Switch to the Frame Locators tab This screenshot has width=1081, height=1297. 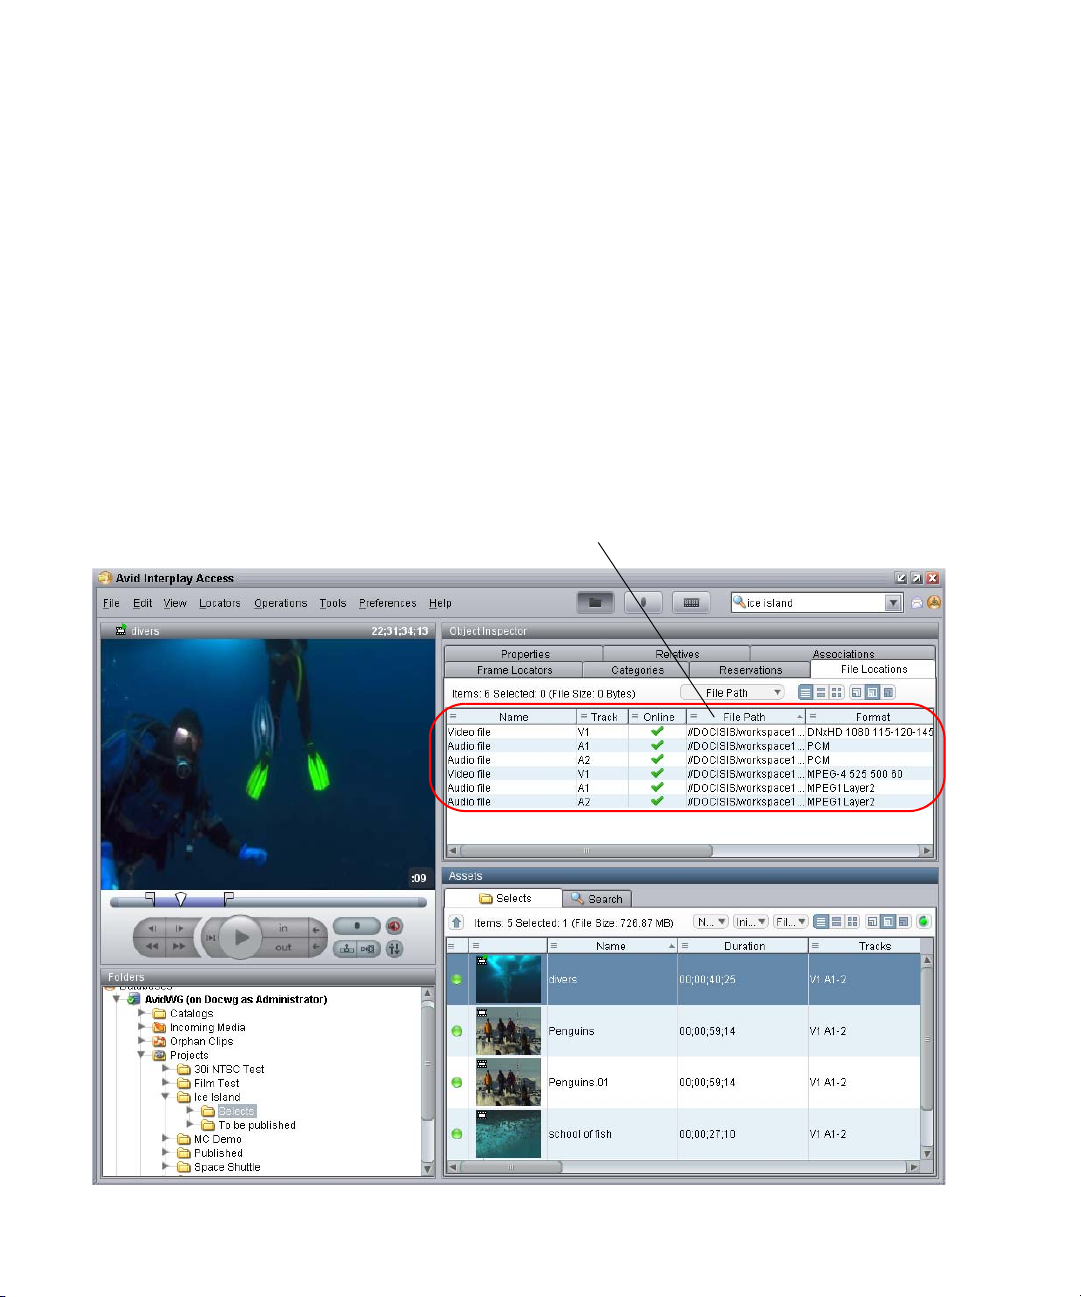[514, 670]
